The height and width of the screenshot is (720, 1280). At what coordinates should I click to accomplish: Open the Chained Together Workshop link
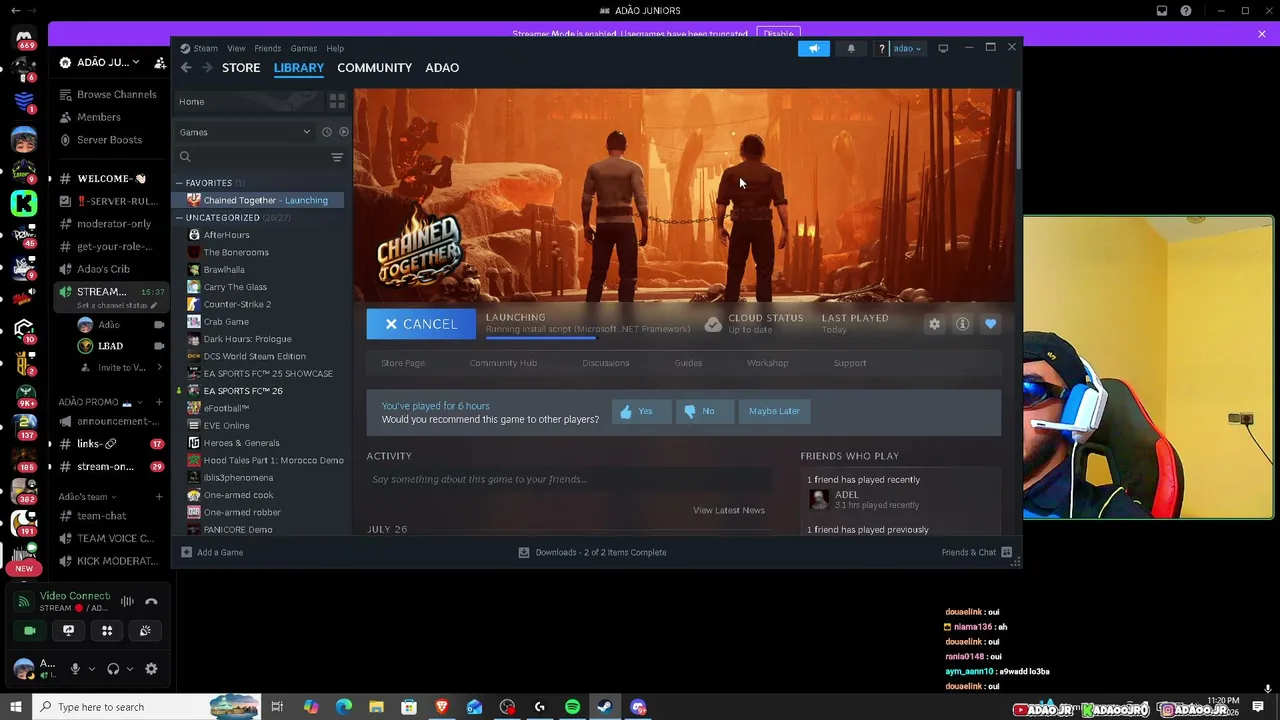click(767, 363)
